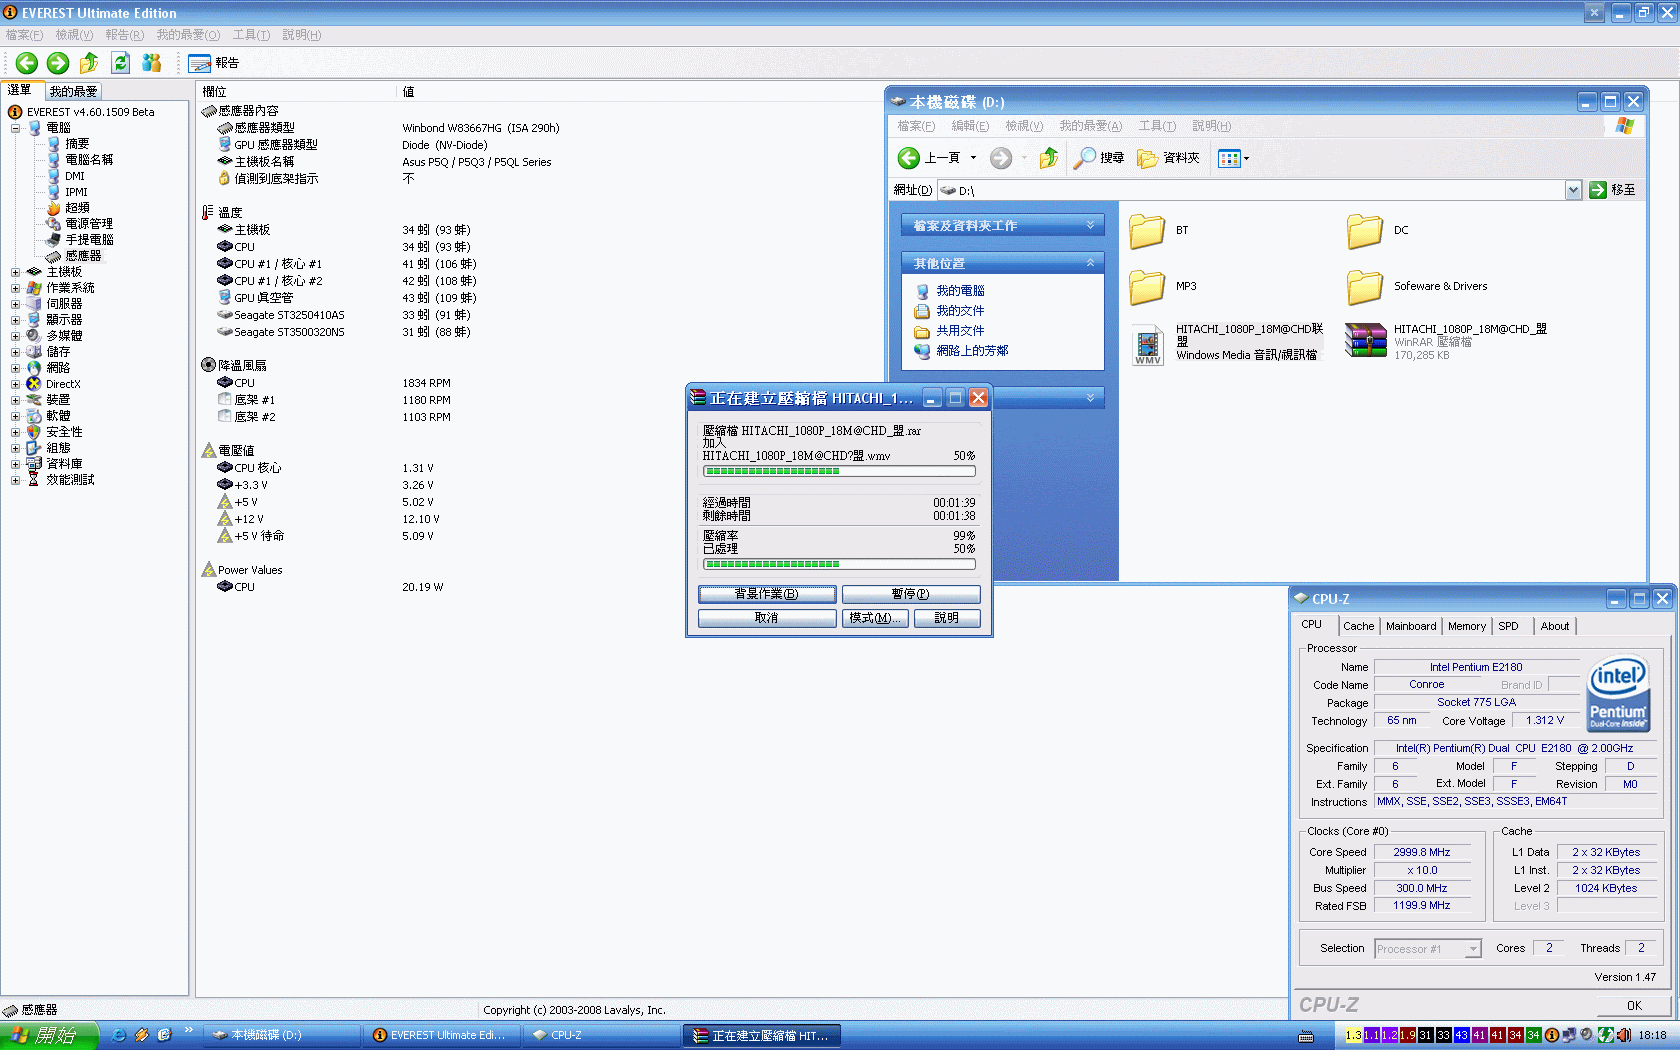Screen dimensions: 1680x1050
Task: Click the Explorer up-folder icon
Action: pyautogui.click(x=1048, y=158)
